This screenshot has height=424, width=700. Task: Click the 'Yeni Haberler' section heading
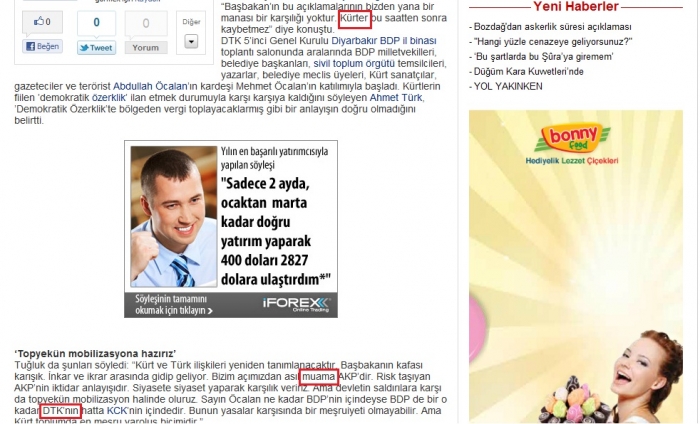pos(576,7)
